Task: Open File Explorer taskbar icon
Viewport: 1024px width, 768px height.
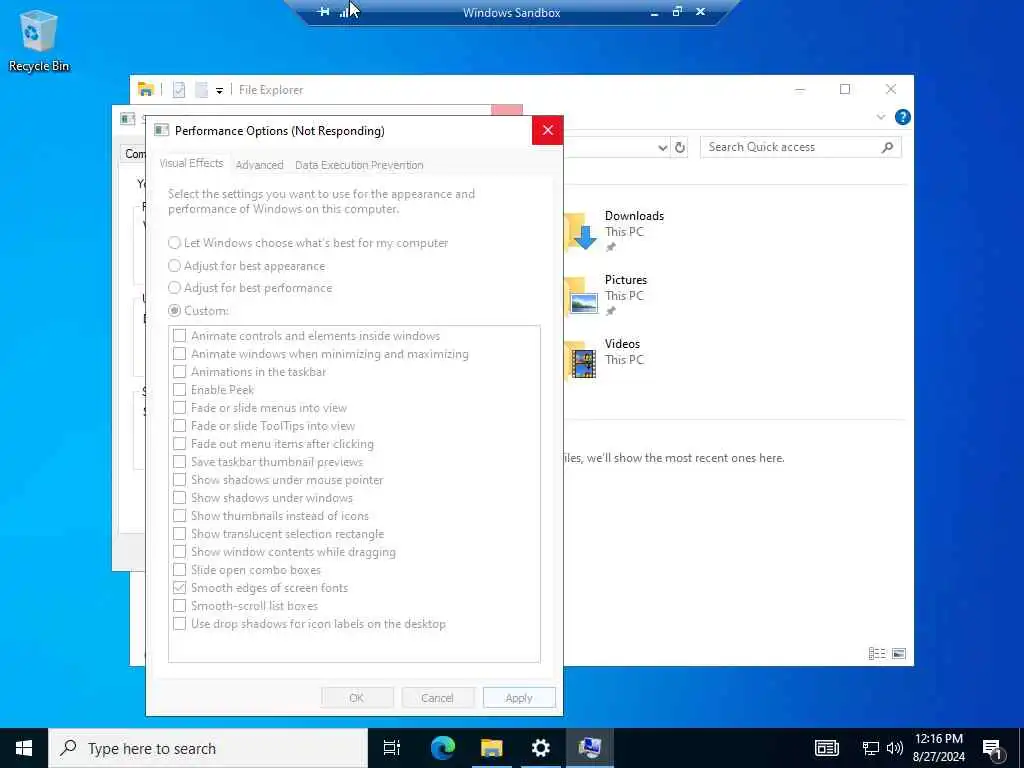Action: pyautogui.click(x=491, y=748)
